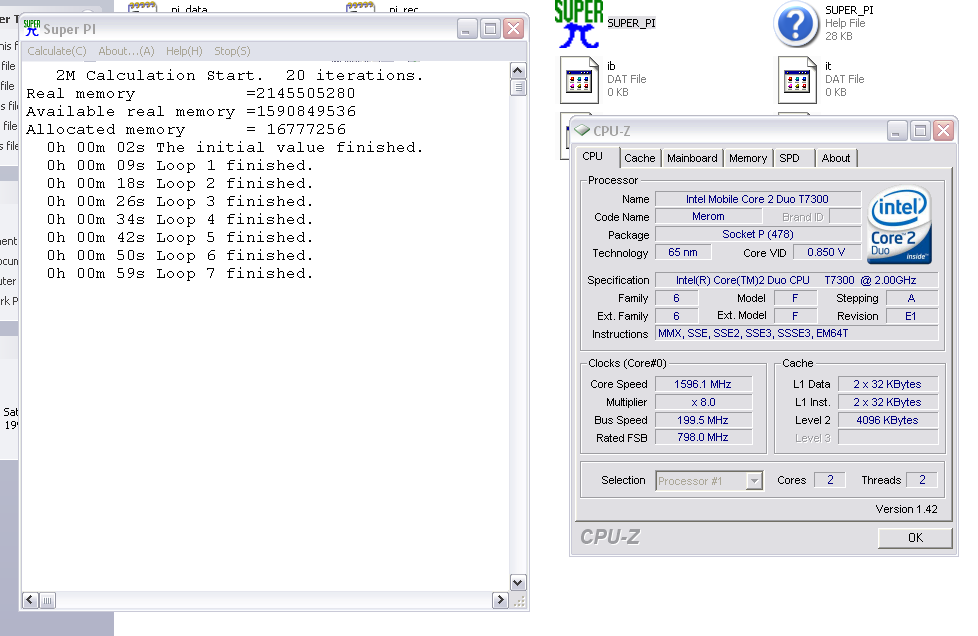The height and width of the screenshot is (636, 978).
Task: Click the OK button in CPU-Z
Action: [915, 537]
